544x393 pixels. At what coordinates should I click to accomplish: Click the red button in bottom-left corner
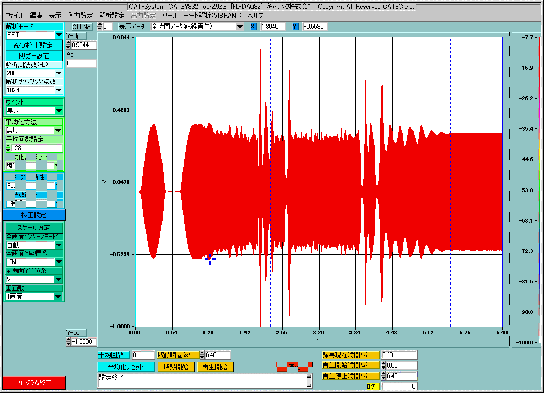point(34,383)
